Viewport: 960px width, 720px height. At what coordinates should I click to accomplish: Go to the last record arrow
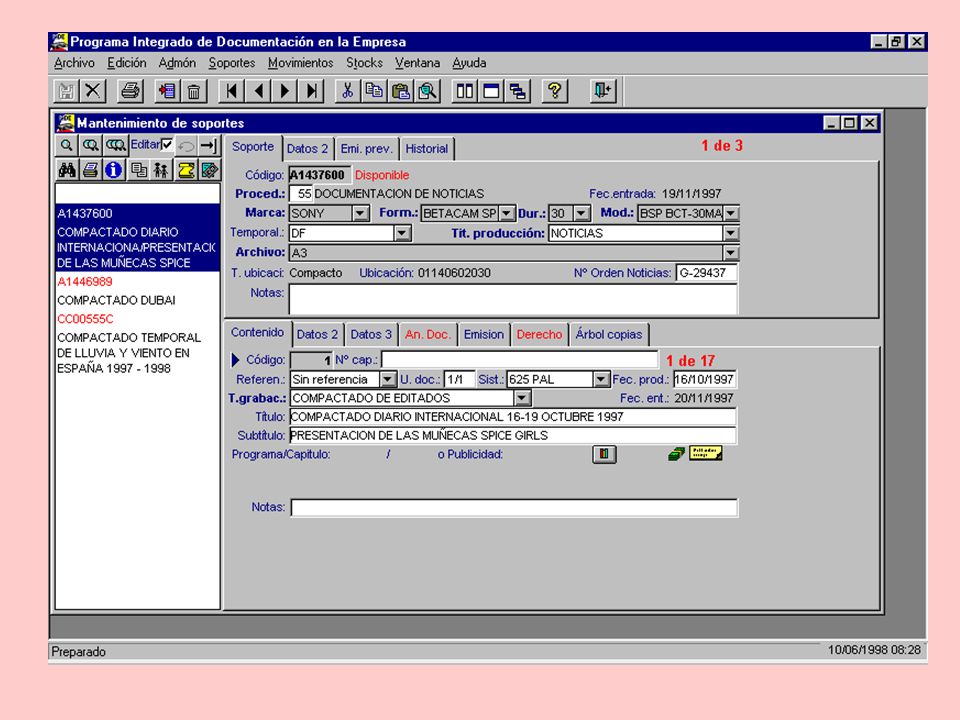click(x=312, y=91)
